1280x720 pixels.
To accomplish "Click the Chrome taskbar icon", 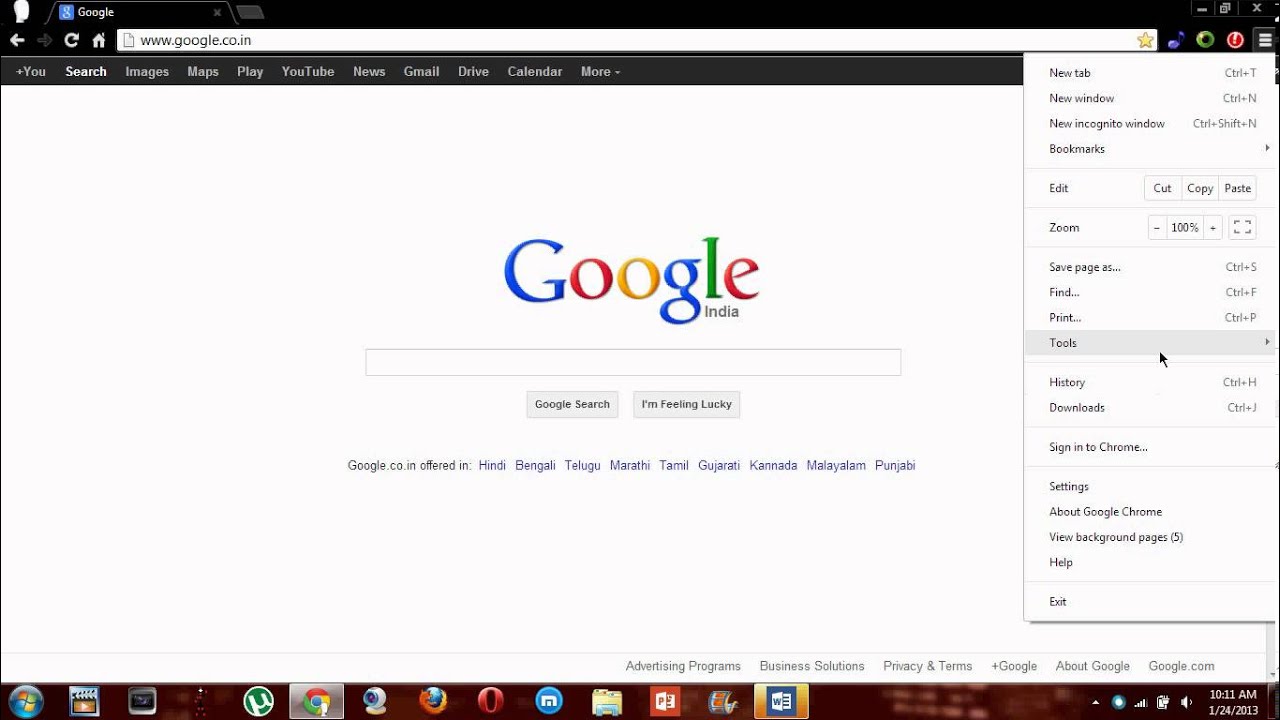I will coord(317,701).
